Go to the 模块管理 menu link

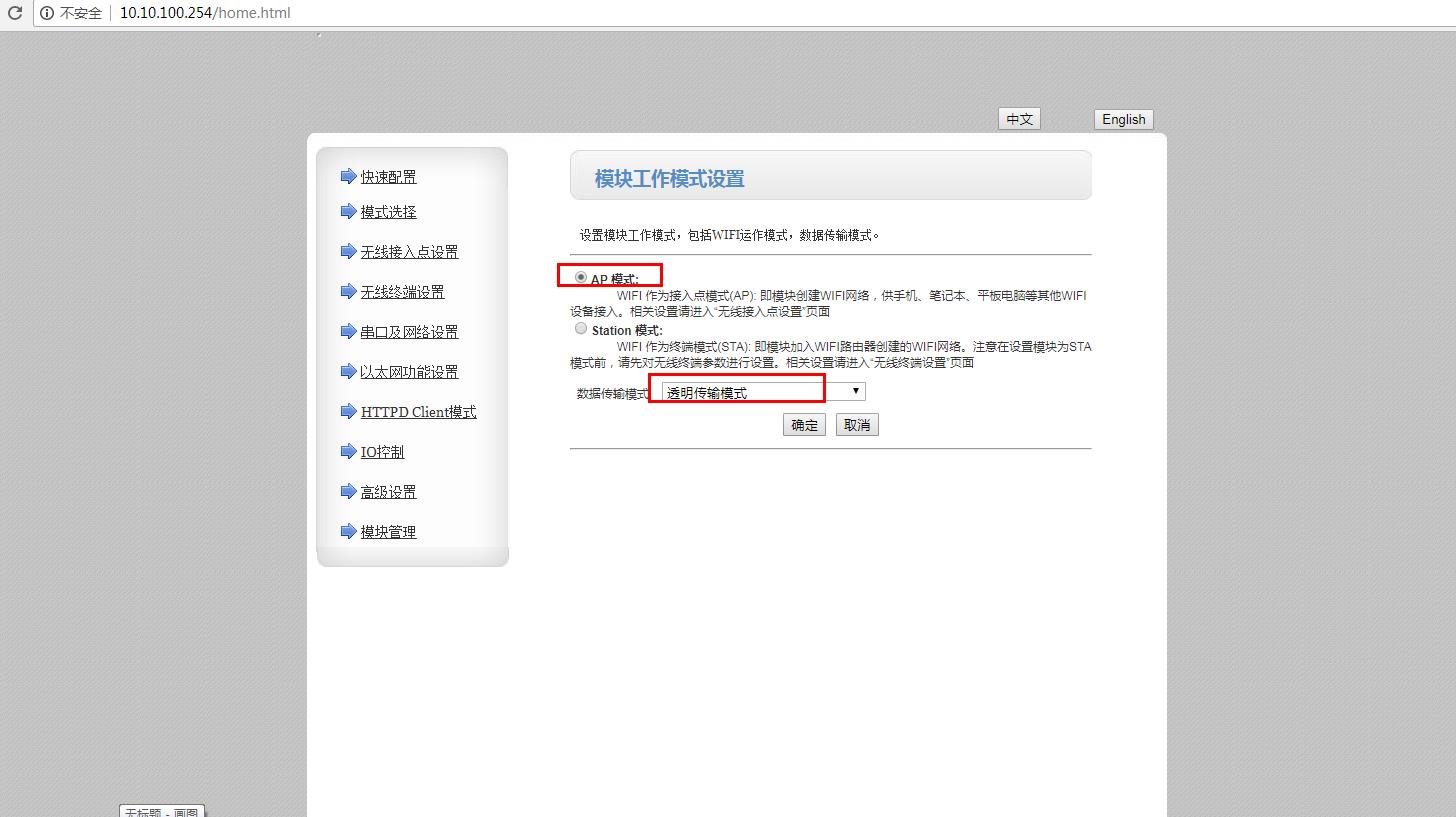pos(388,532)
